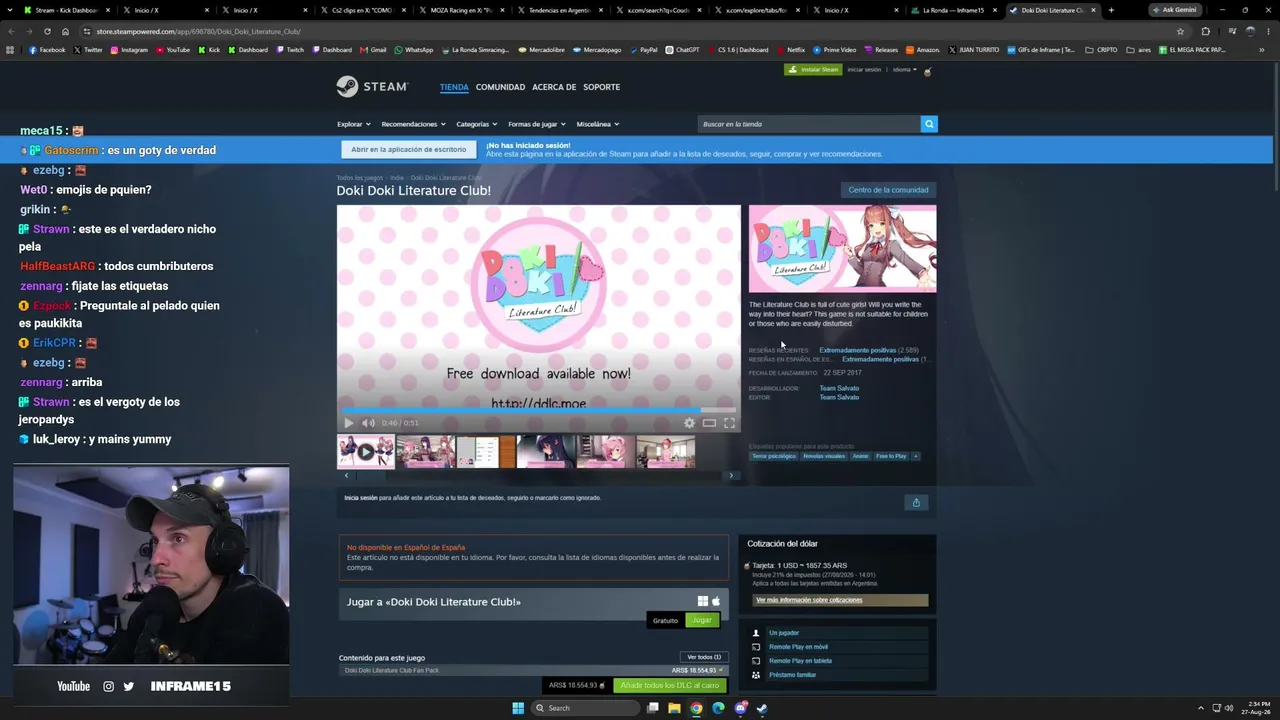Open the Netflix bookmark
Screen dimensions: 1280x720
click(791, 50)
